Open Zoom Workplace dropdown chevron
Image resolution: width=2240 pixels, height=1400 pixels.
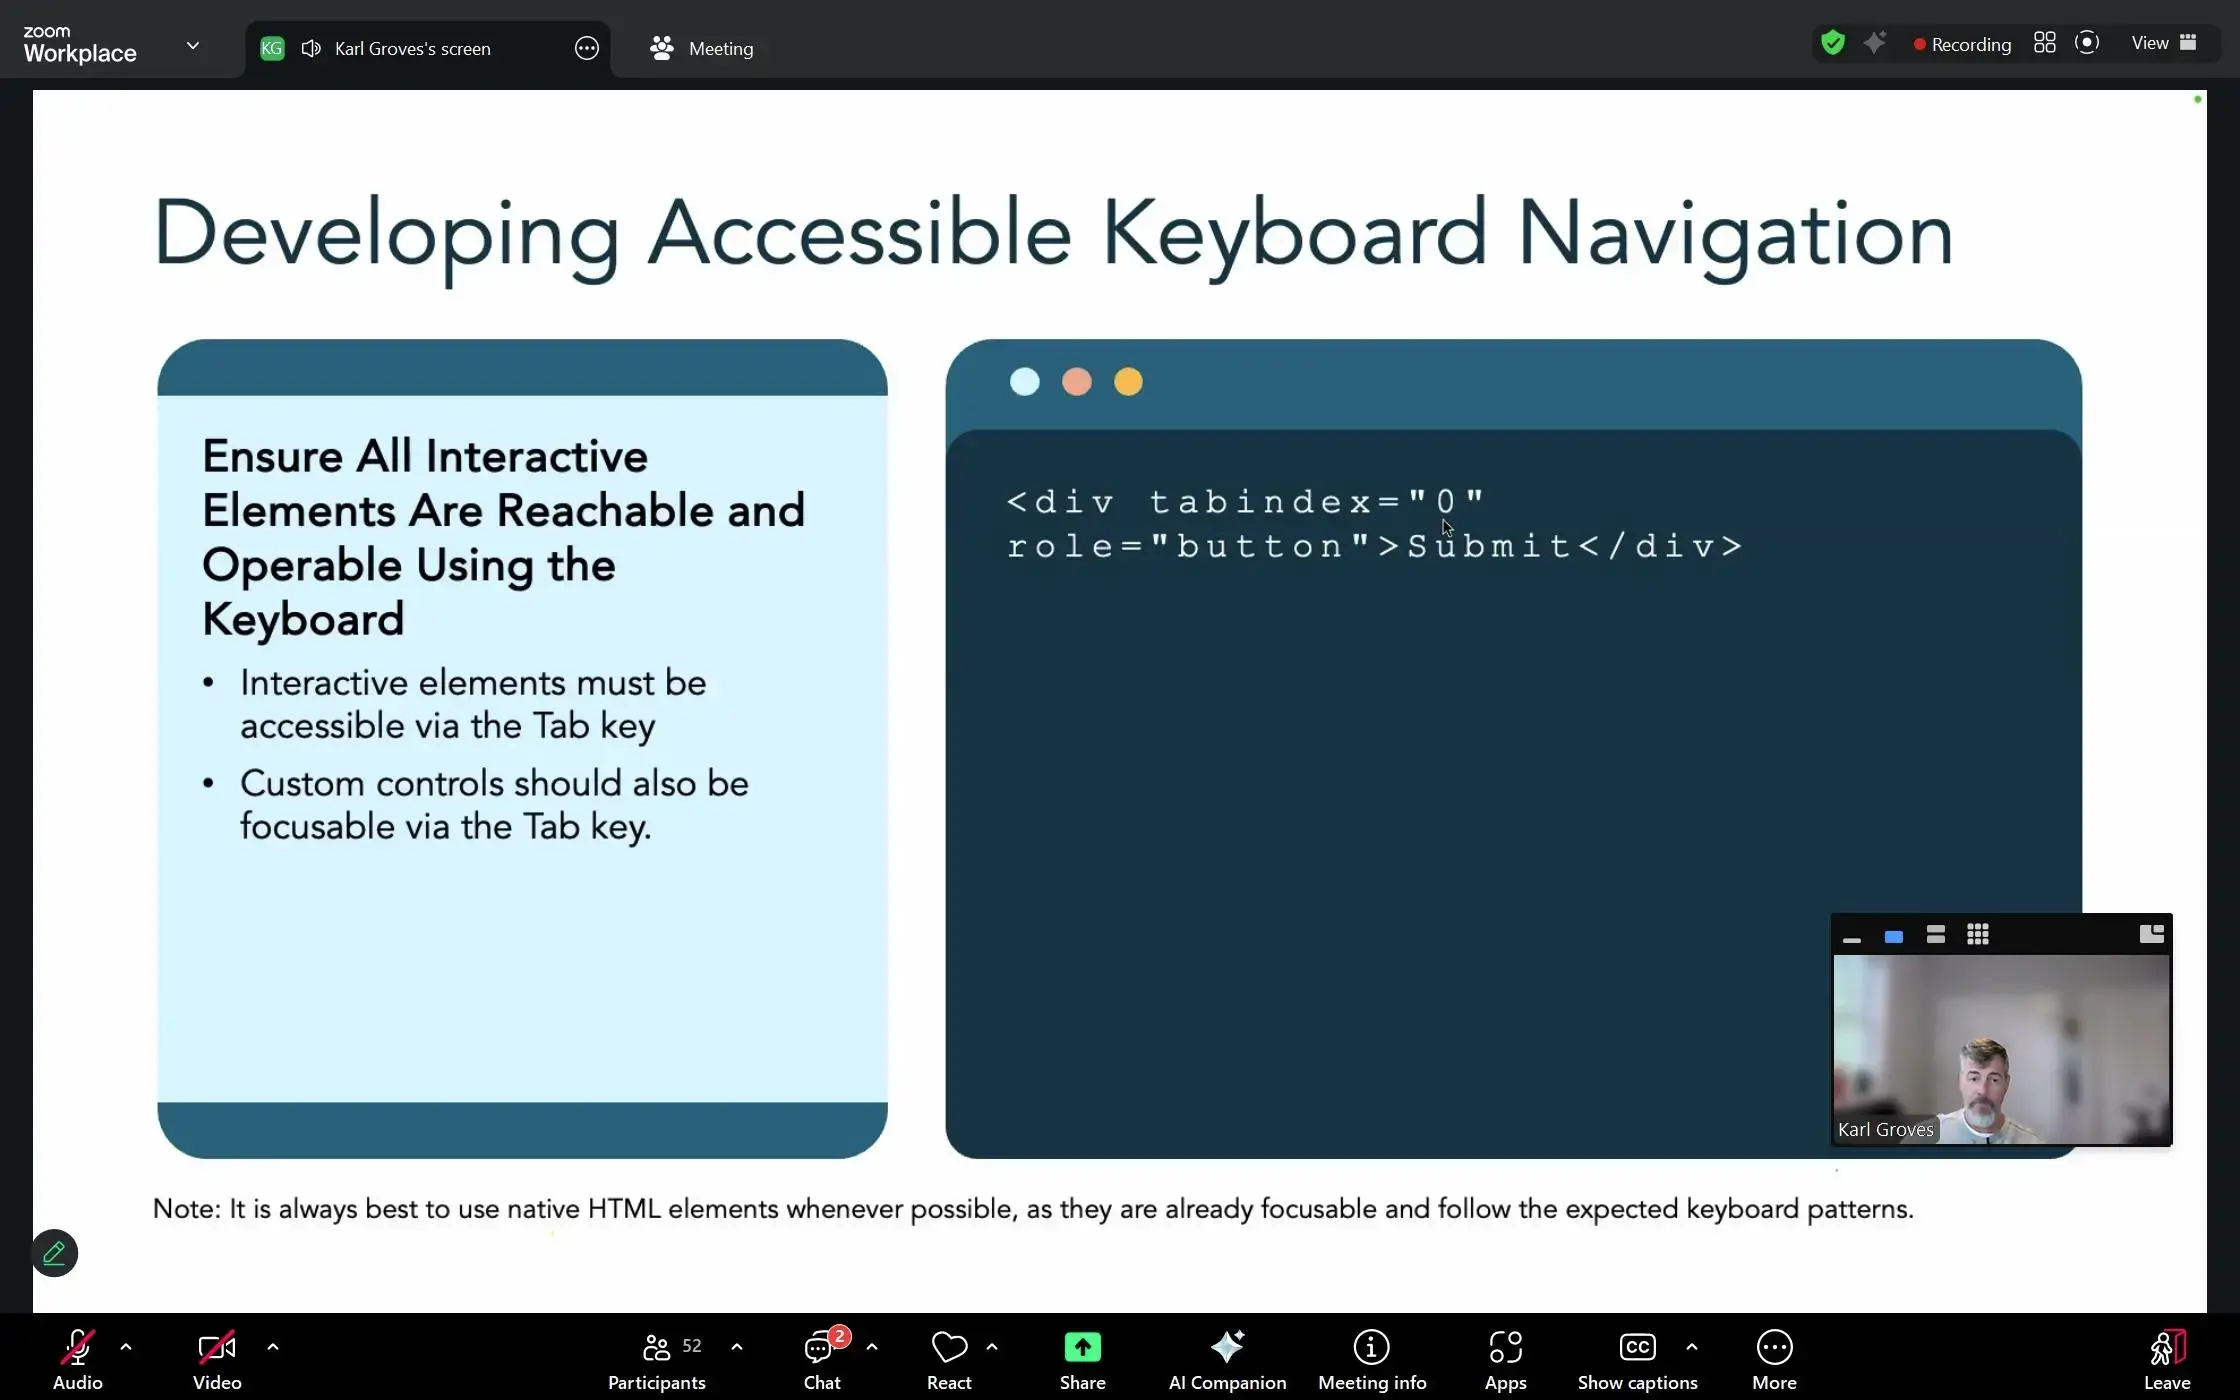coord(193,45)
